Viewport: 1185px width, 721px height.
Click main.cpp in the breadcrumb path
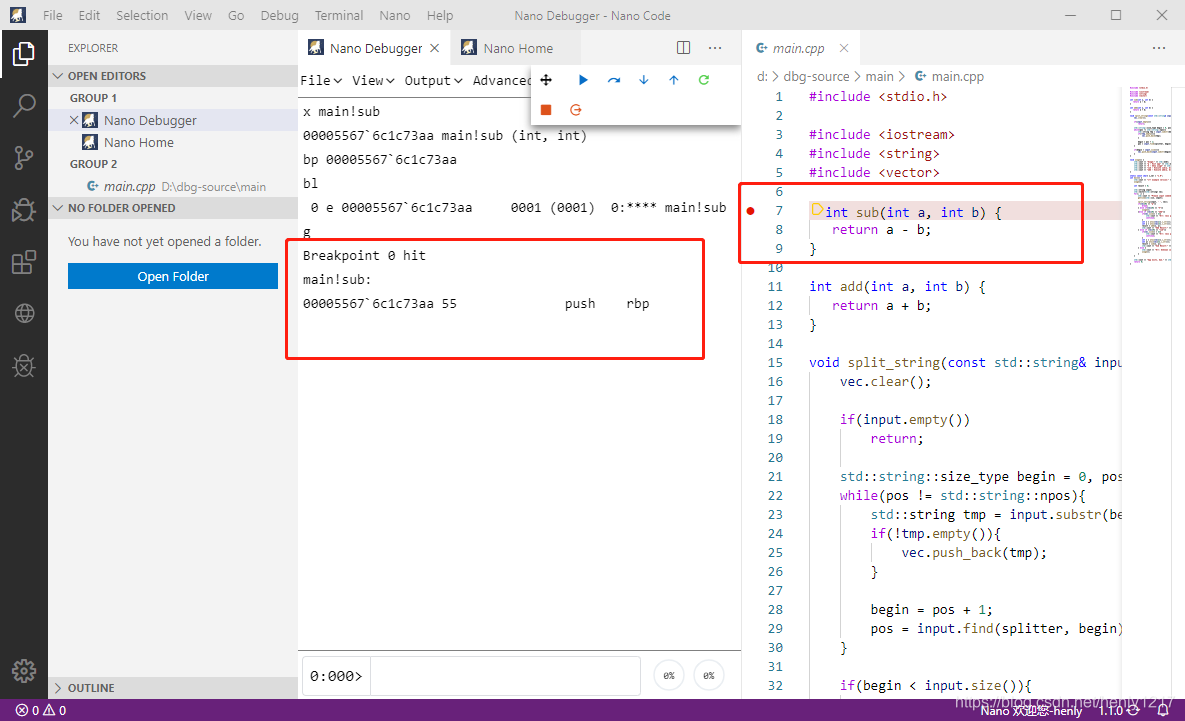point(949,76)
